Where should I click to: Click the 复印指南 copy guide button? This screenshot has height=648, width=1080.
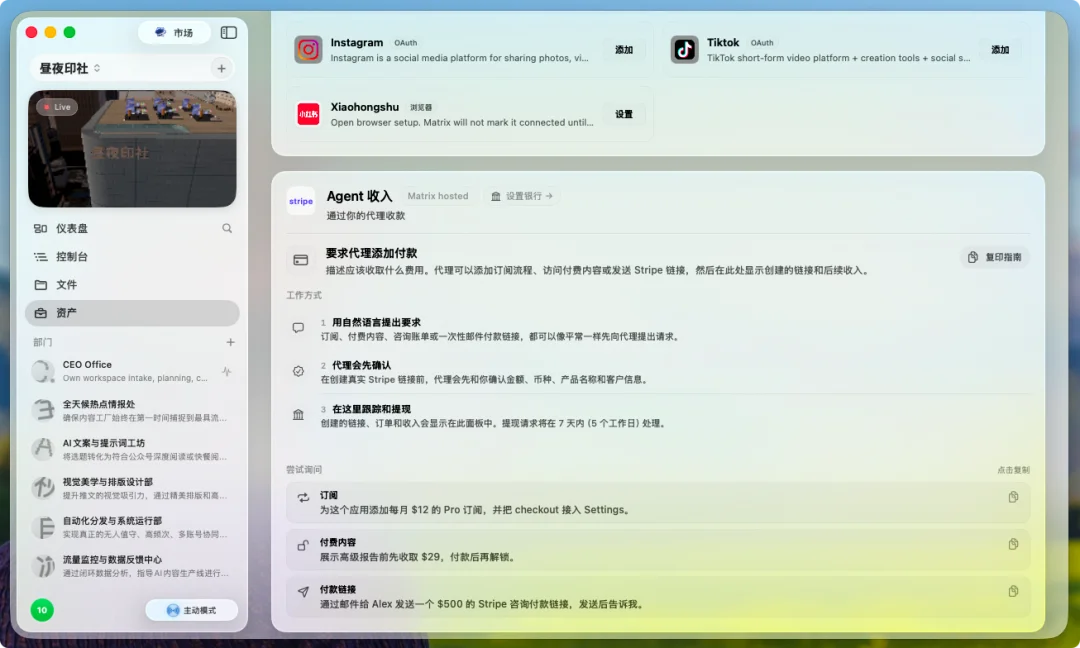995,257
